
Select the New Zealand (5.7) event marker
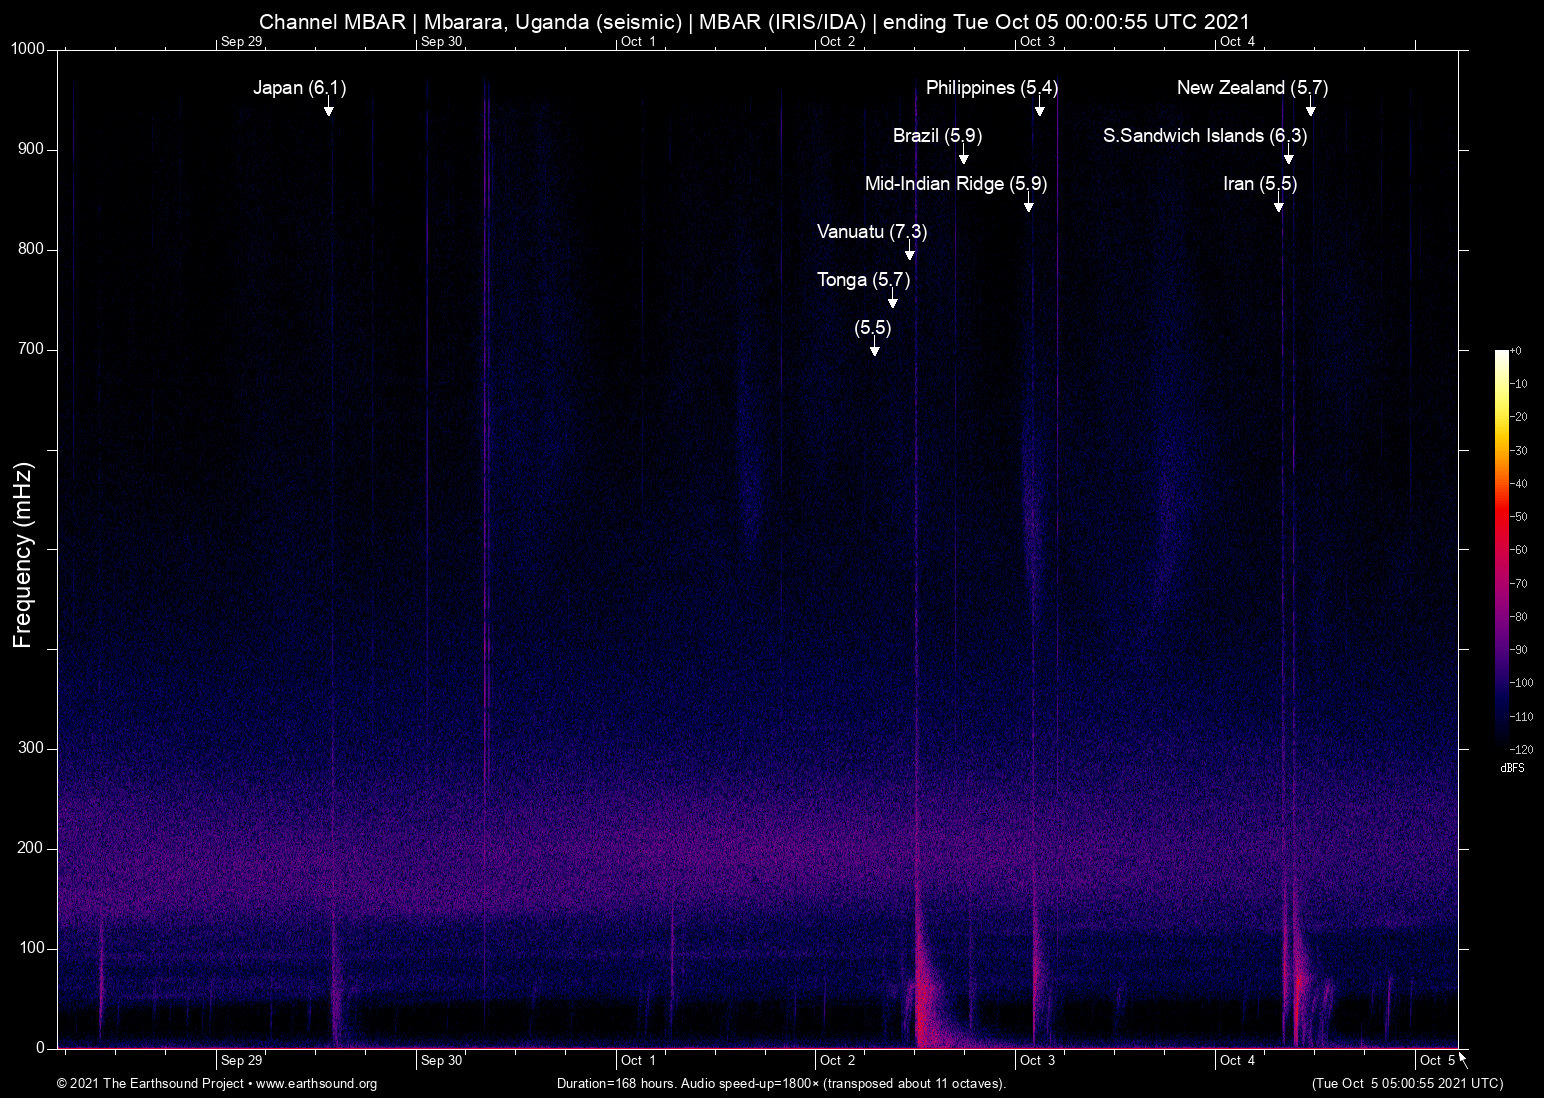click(x=1251, y=88)
